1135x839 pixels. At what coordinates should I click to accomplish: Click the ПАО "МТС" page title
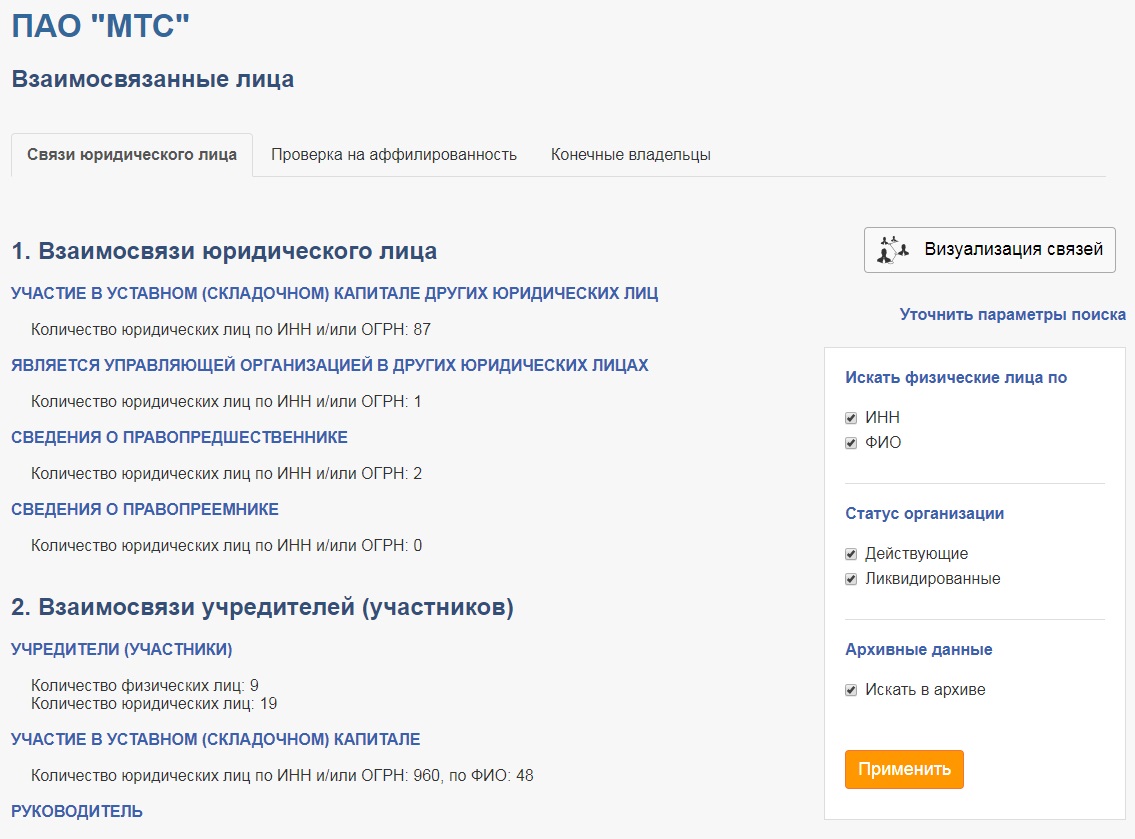(101, 26)
